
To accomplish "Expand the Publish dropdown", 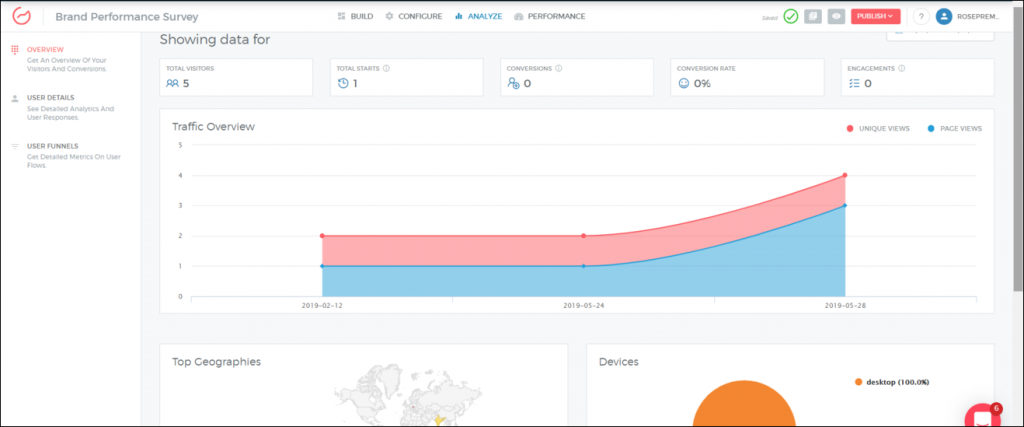I will [877, 16].
